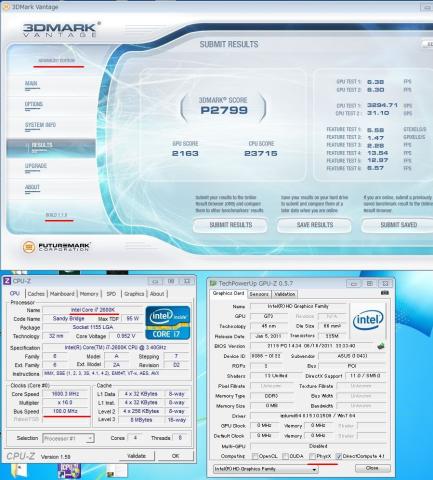Click the Futuremark Corporation logo
Viewport: 433px width, 480px height.
click(x=56, y=247)
